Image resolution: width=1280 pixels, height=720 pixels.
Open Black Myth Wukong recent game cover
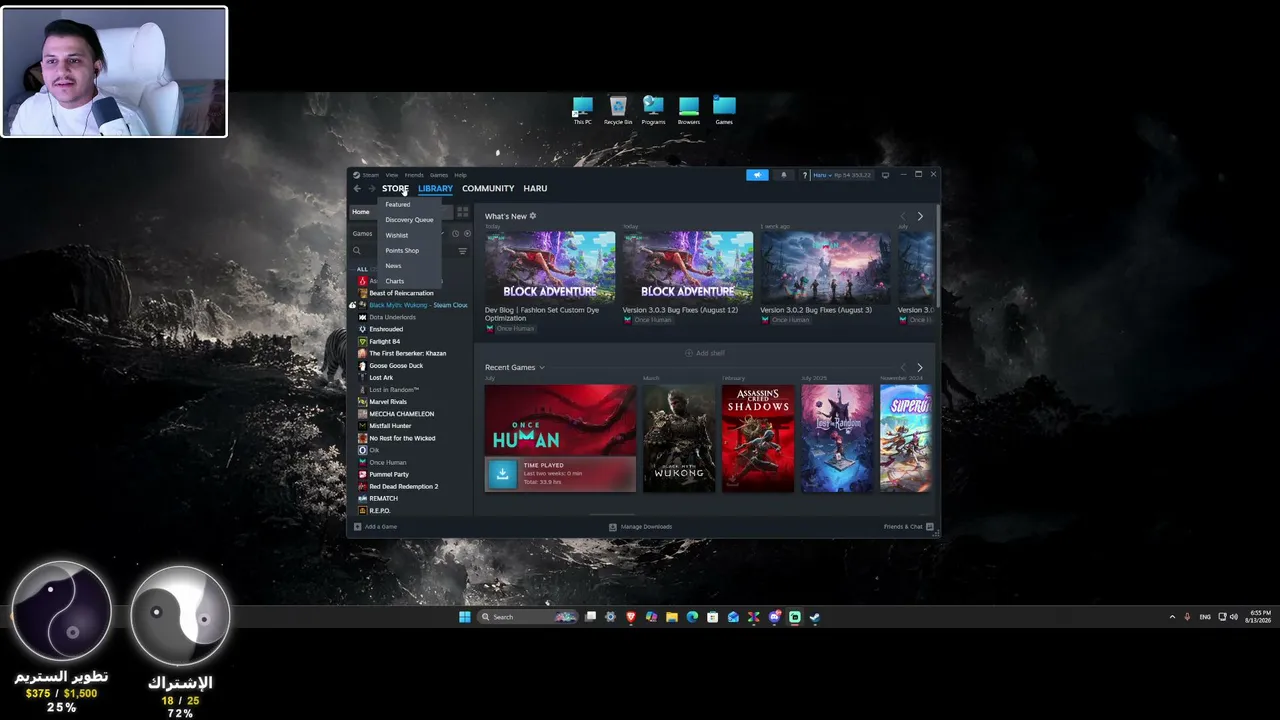679,439
